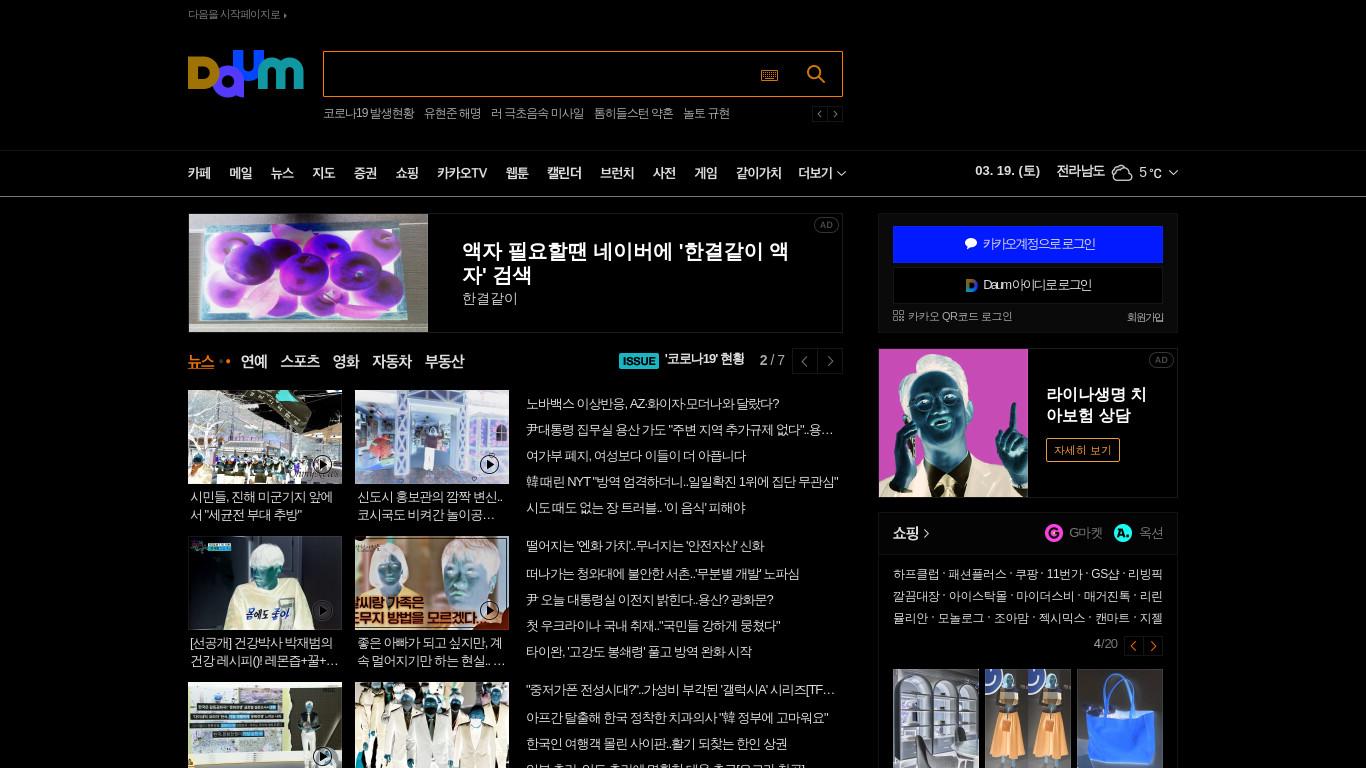Open headline 여가부 폐지, 여성보다 이들이 더 아픕니다
Screen dimensions: 1366x768
coord(636,456)
